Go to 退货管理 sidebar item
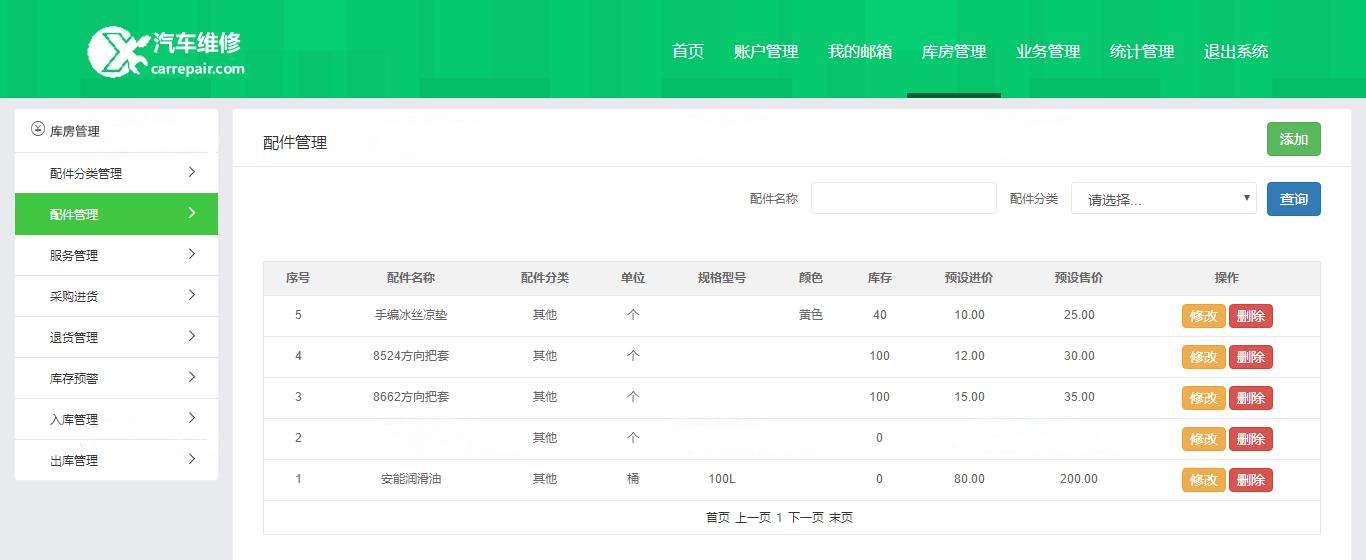 (74, 337)
